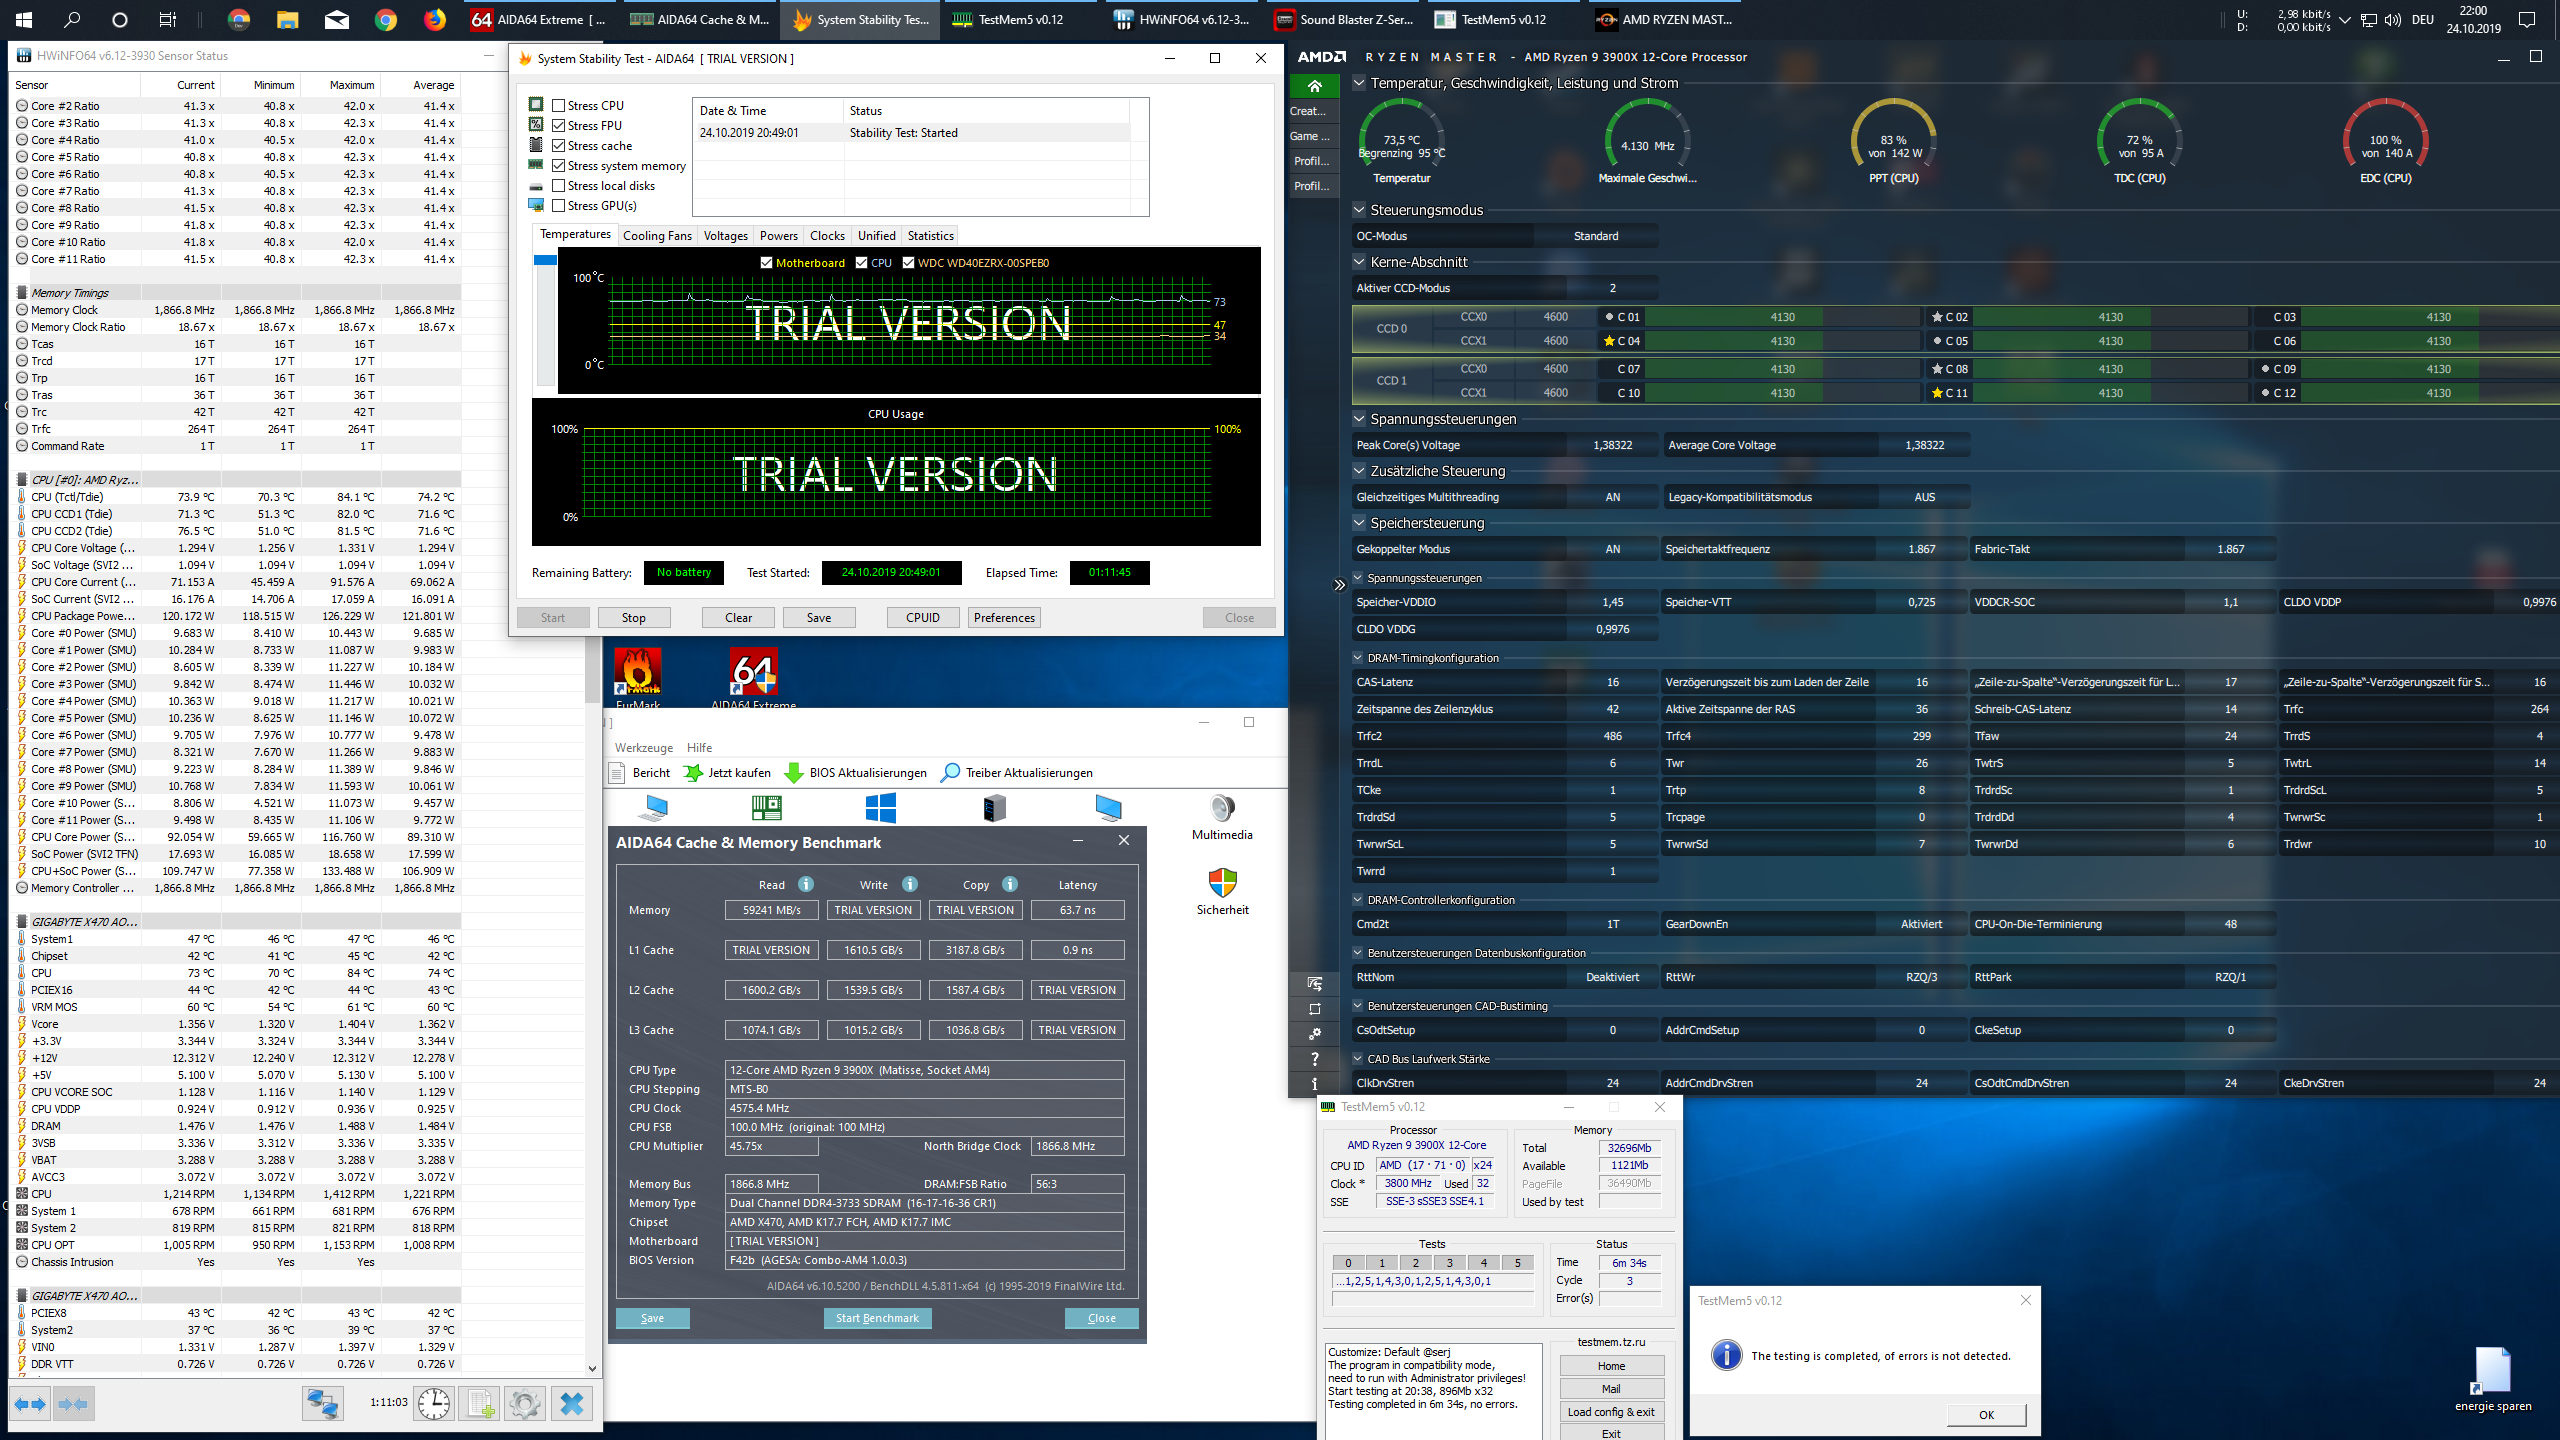This screenshot has width=2560, height=1440.
Task: Click the Multimedia icon in AIDA64
Action: point(1222,808)
